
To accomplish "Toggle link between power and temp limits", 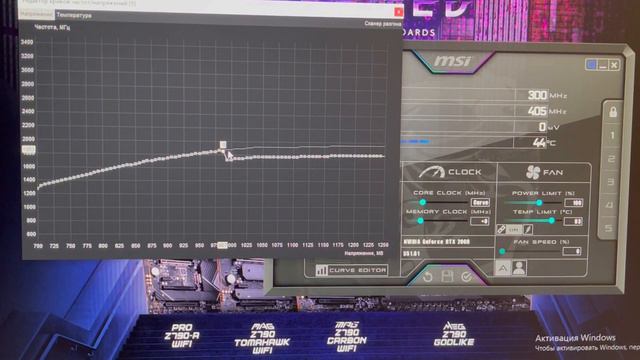I will coord(501,229).
